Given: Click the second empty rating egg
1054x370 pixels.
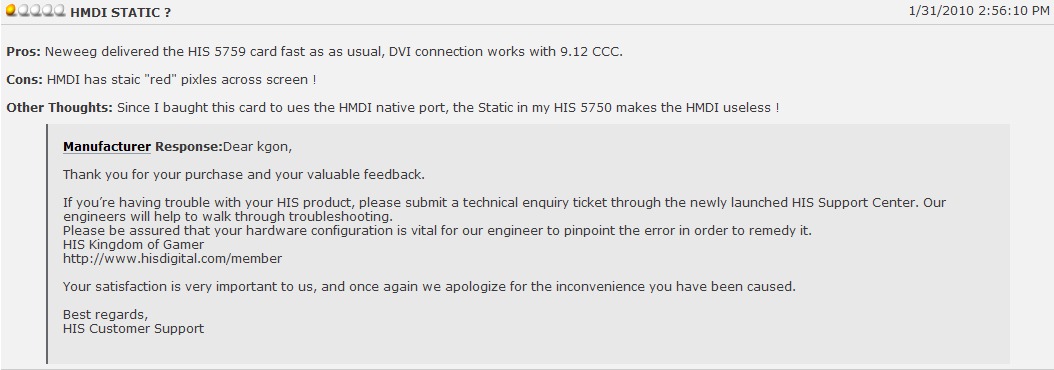Looking at the screenshot, I should pyautogui.click(x=24, y=11).
